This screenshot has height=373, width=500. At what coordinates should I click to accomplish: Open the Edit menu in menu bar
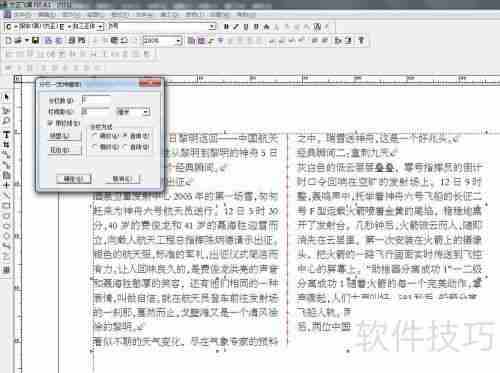[x=47, y=15]
